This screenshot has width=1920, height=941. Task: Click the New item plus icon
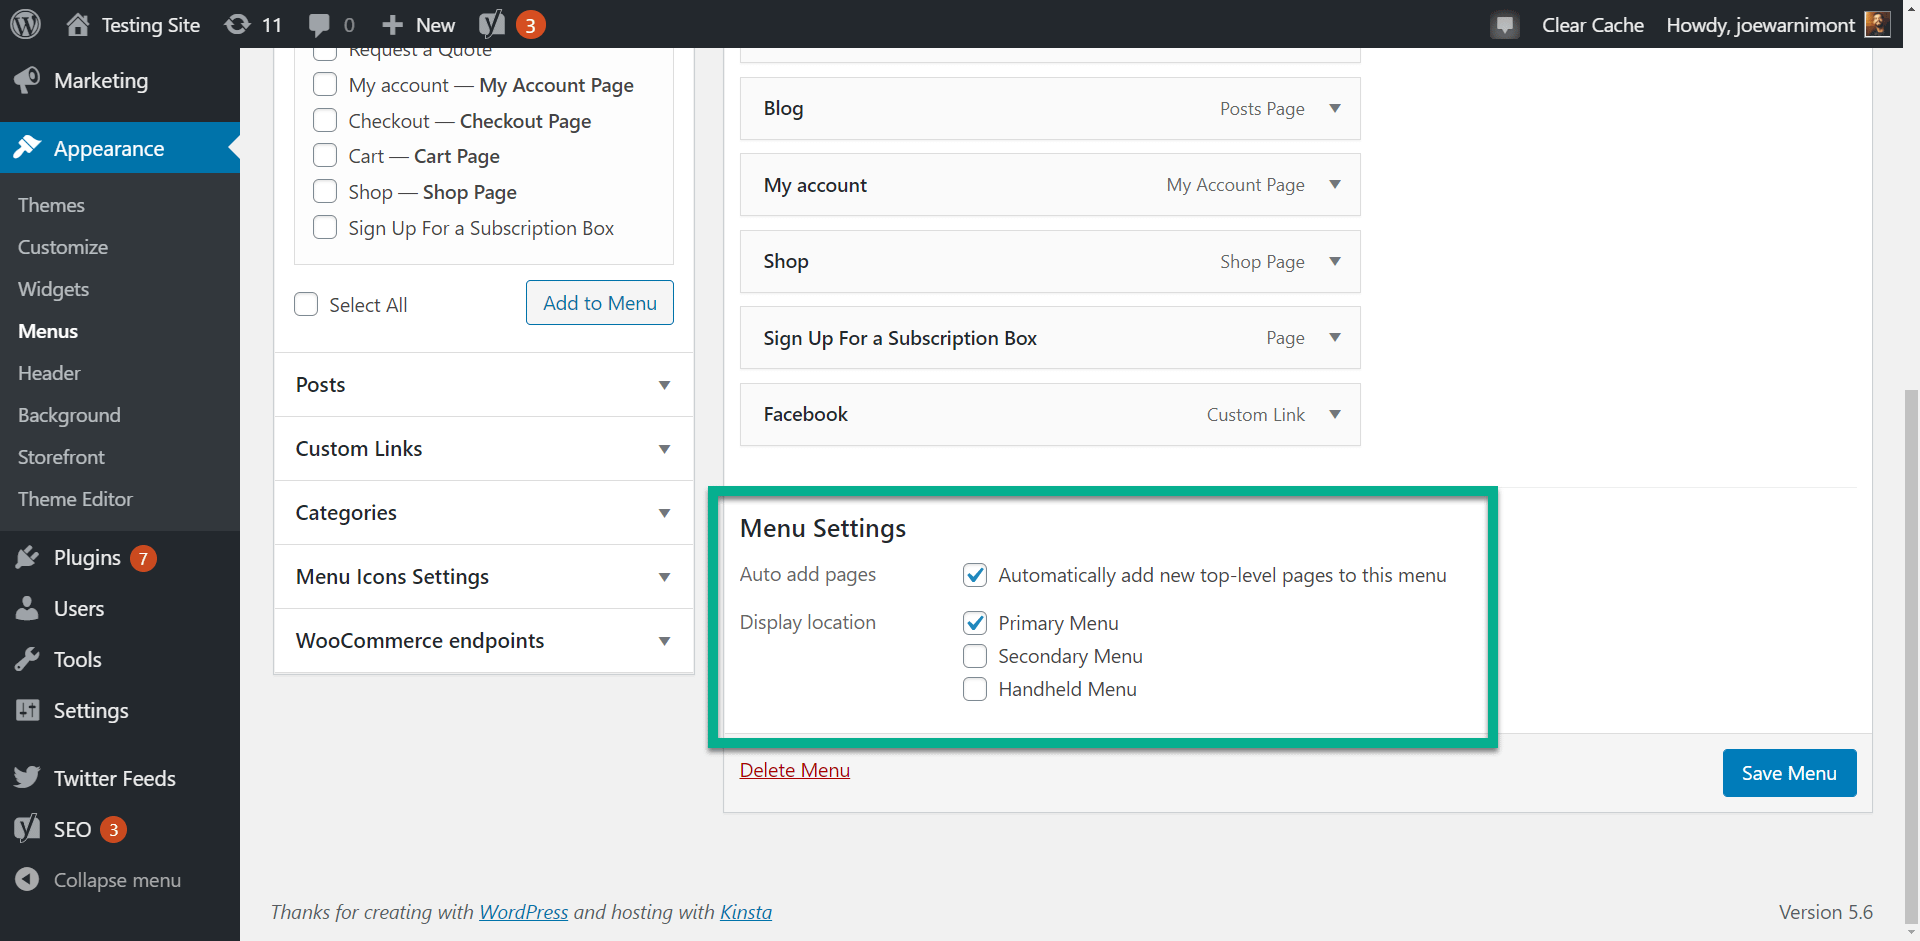pyautogui.click(x=392, y=24)
